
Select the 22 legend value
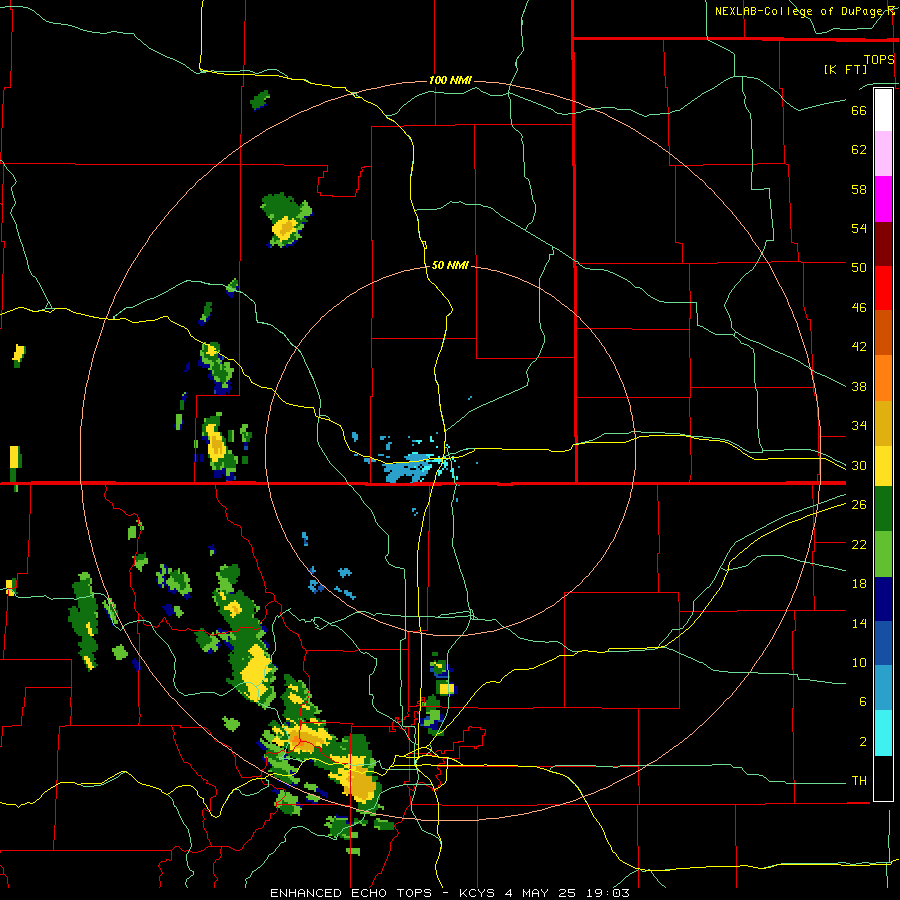click(x=859, y=544)
